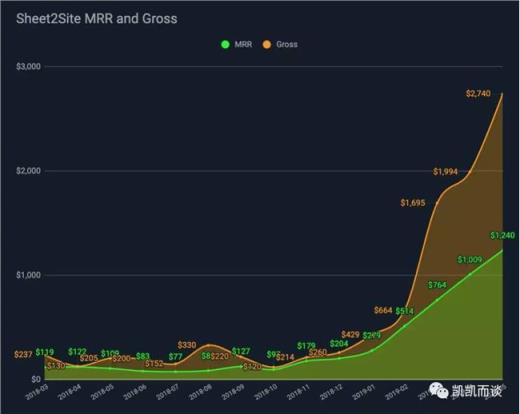Select the $109 MRR data label
This screenshot has width=520, height=414.
(x=110, y=353)
